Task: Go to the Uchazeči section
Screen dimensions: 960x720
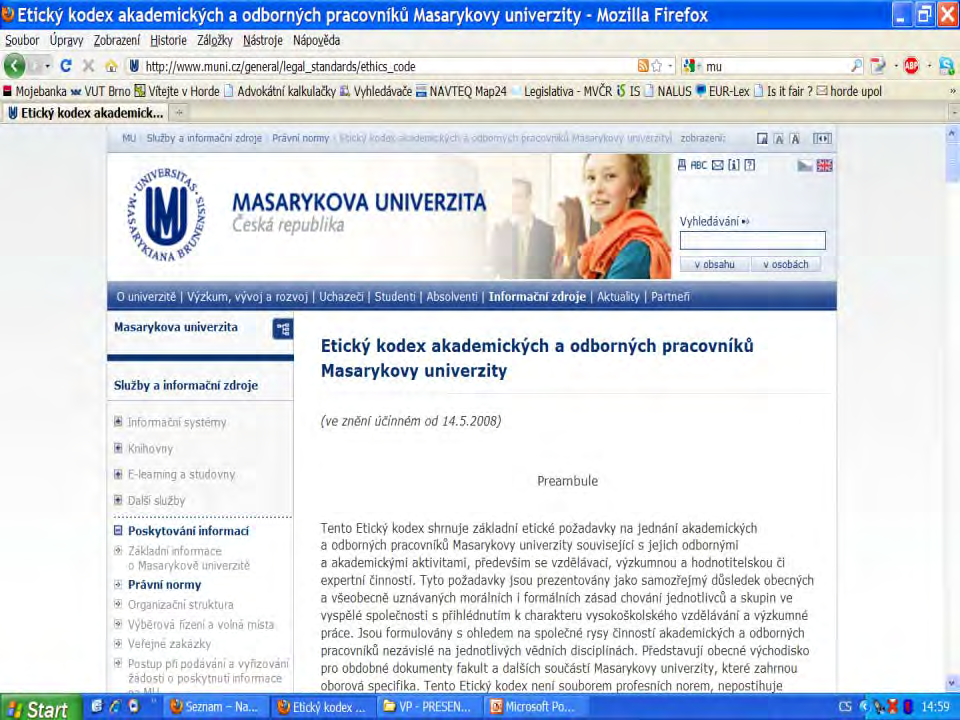Action: [x=341, y=296]
